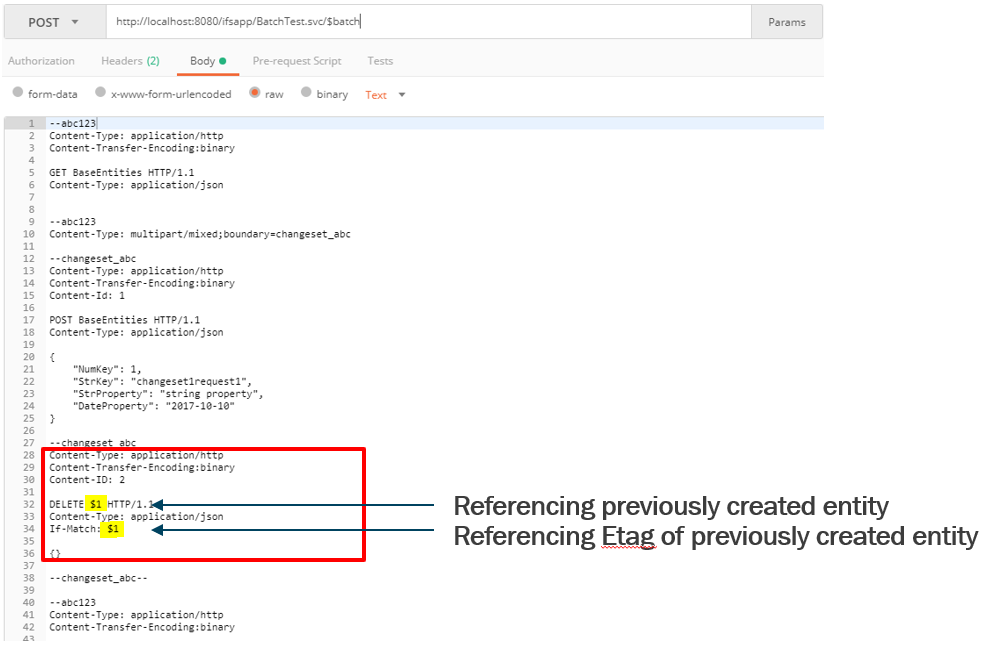The height and width of the screenshot is (646, 985).
Task: Open the Text body format dropdown
Action: [x=384, y=94]
